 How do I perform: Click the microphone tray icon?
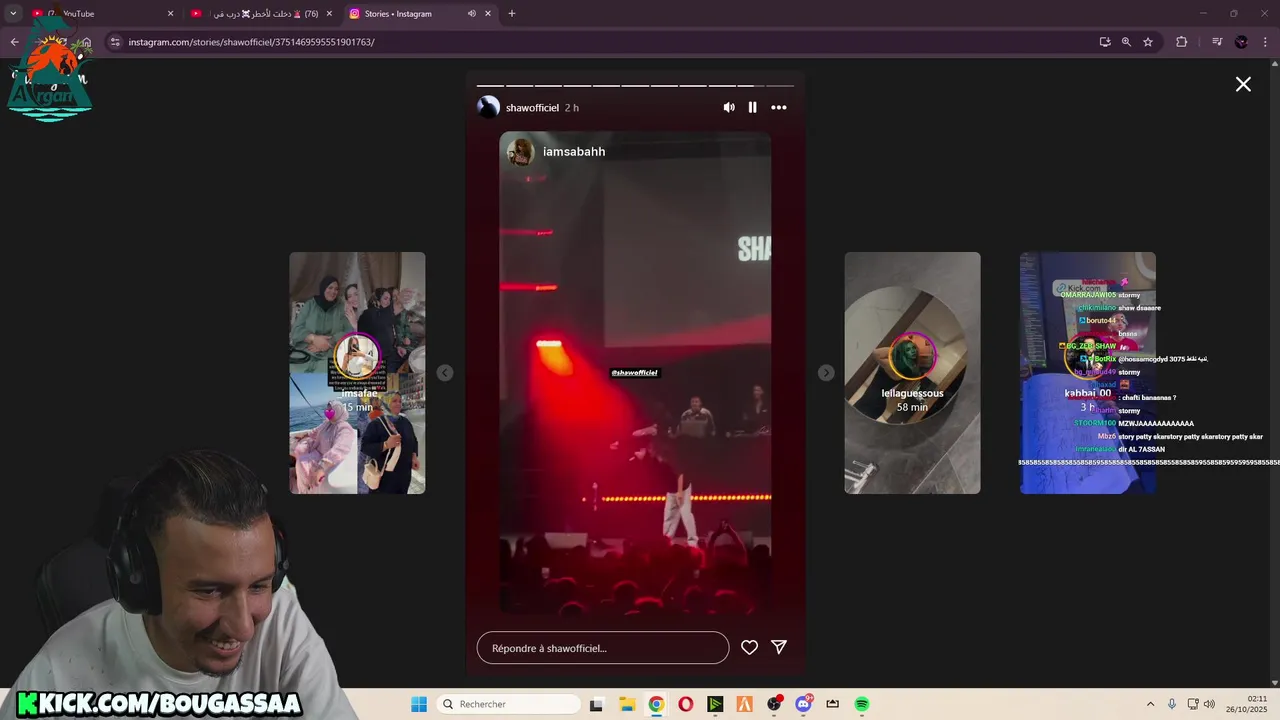coord(1172,704)
